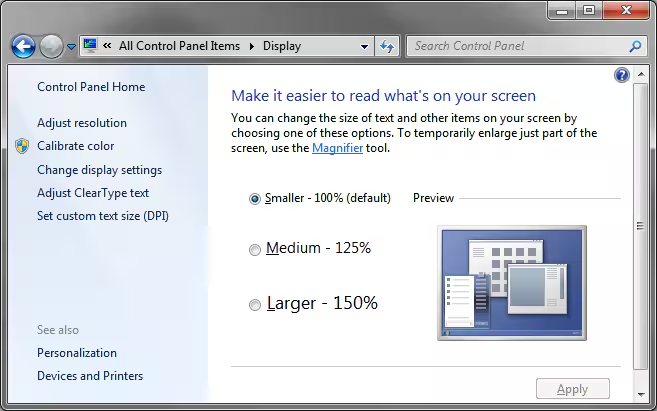Expand the address bar history dropdown
Screen dimensions: 657x411
click(365, 47)
